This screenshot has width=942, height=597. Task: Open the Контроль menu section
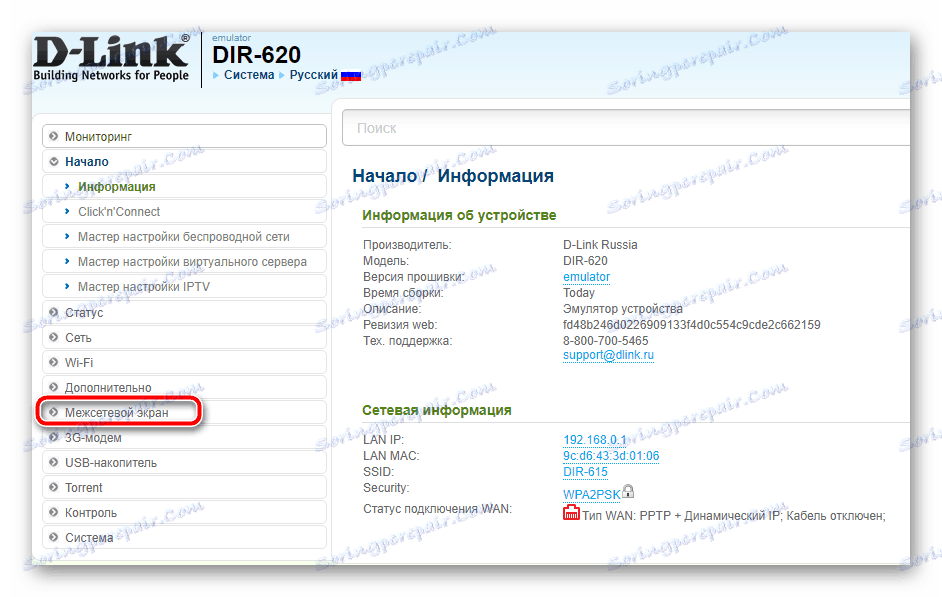(184, 512)
